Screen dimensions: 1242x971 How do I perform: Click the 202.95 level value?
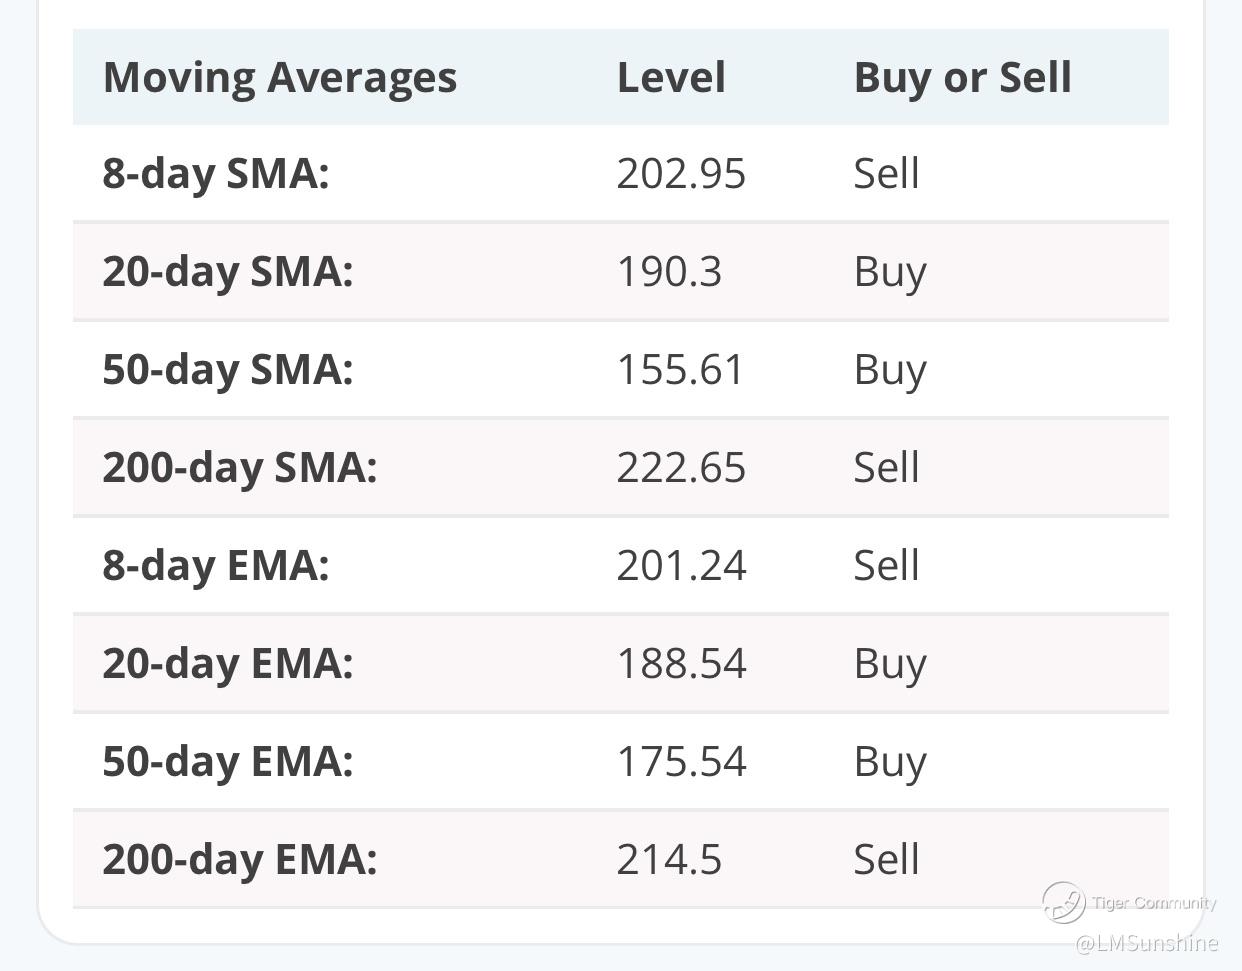pos(681,173)
